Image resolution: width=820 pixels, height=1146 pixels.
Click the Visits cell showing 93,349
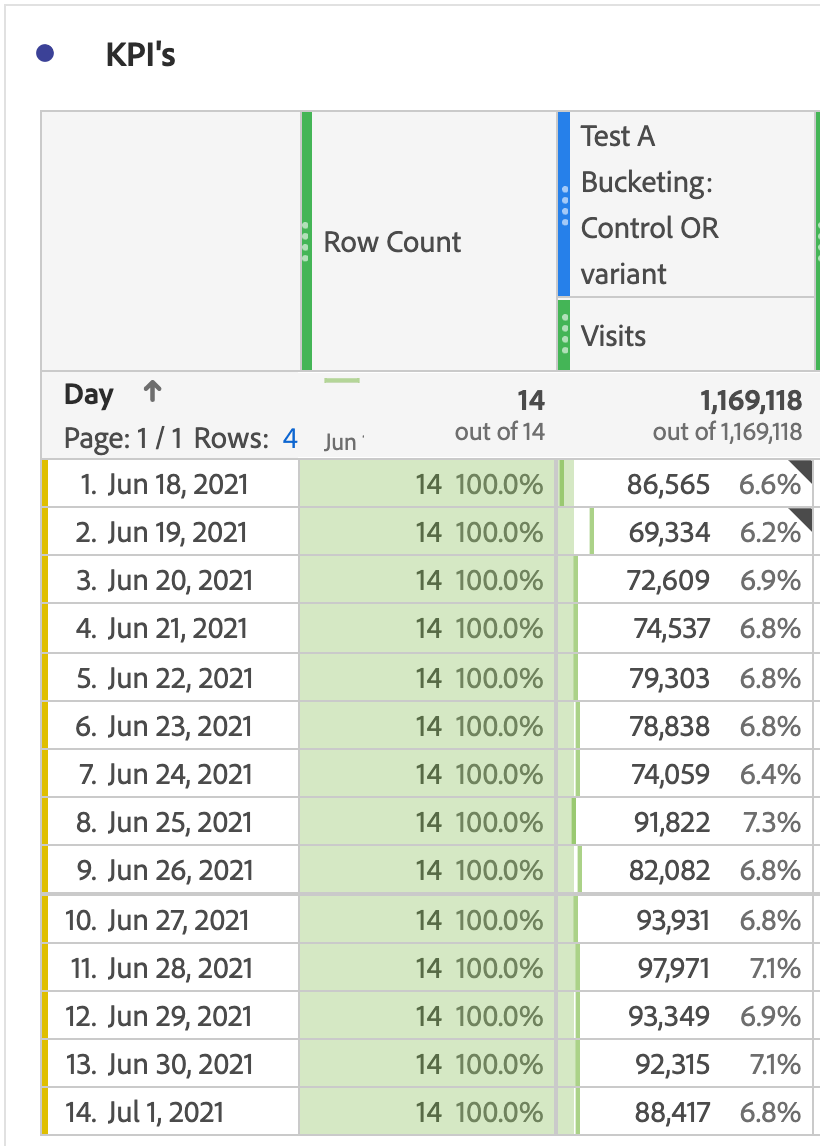pos(686,1016)
